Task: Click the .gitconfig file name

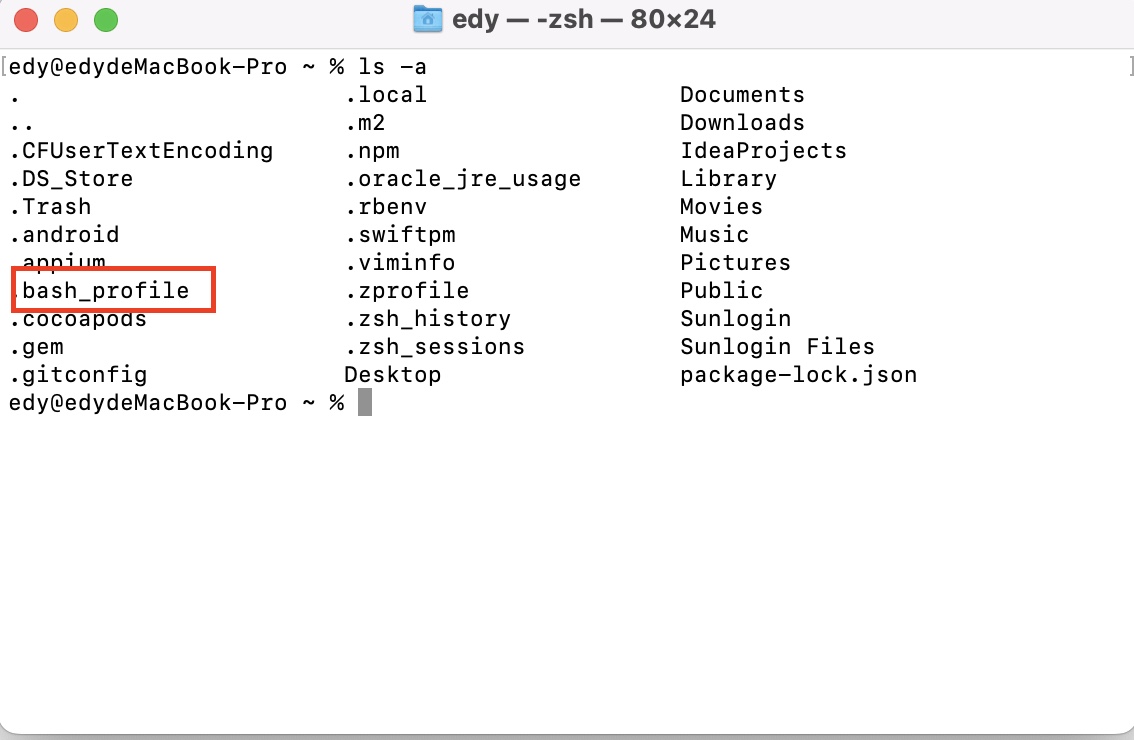Action: tap(78, 375)
